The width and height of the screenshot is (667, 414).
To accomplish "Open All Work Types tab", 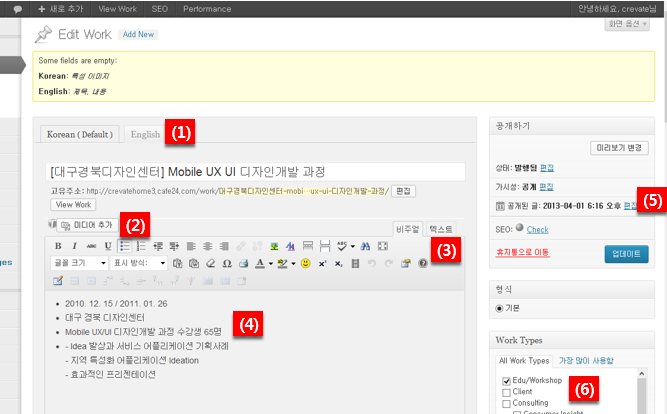I will pyautogui.click(x=524, y=361).
